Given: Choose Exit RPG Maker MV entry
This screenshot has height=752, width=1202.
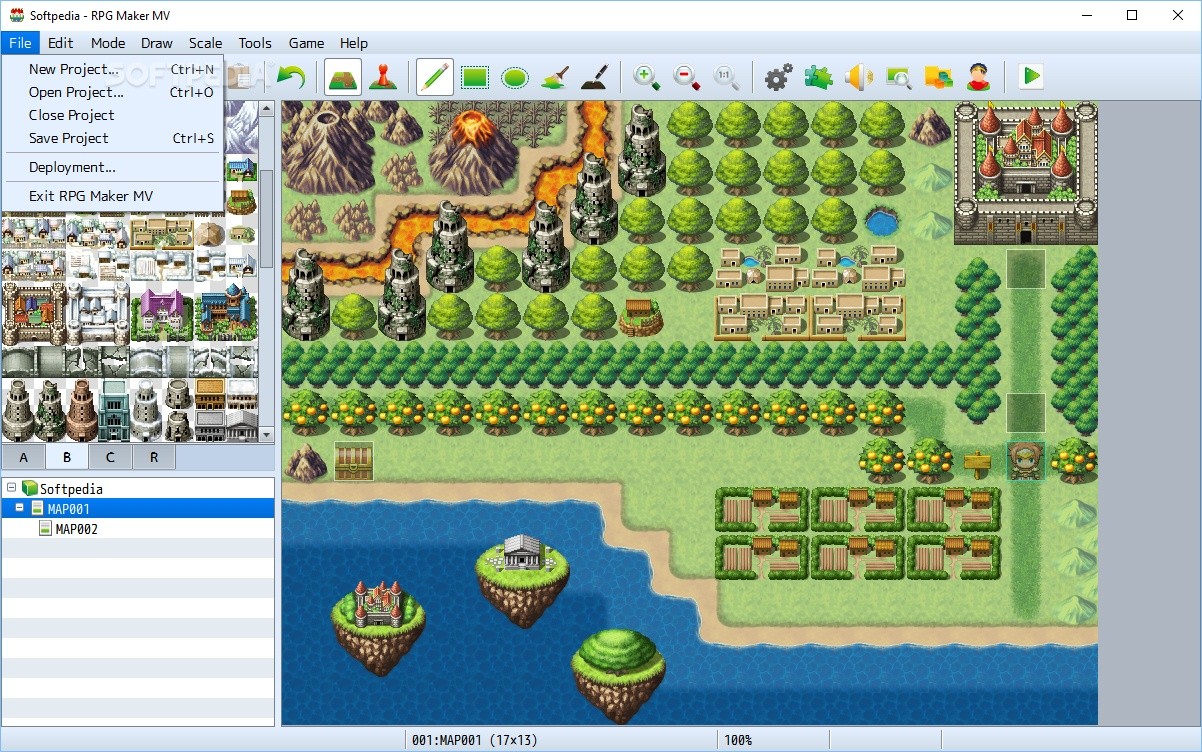Looking at the screenshot, I should (113, 196).
